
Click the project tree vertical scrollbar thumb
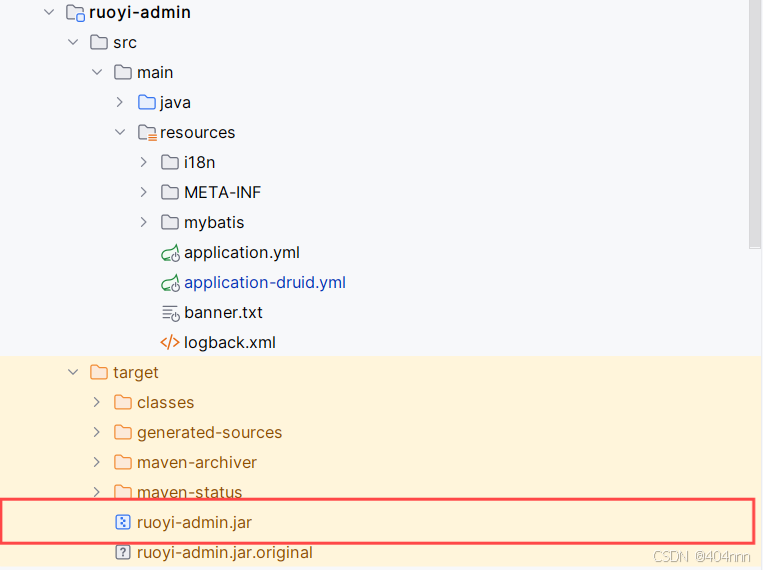coord(755,124)
